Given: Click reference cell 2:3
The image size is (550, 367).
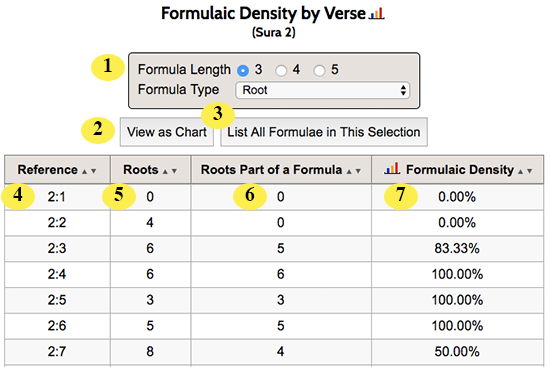Looking at the screenshot, I should point(57,248).
